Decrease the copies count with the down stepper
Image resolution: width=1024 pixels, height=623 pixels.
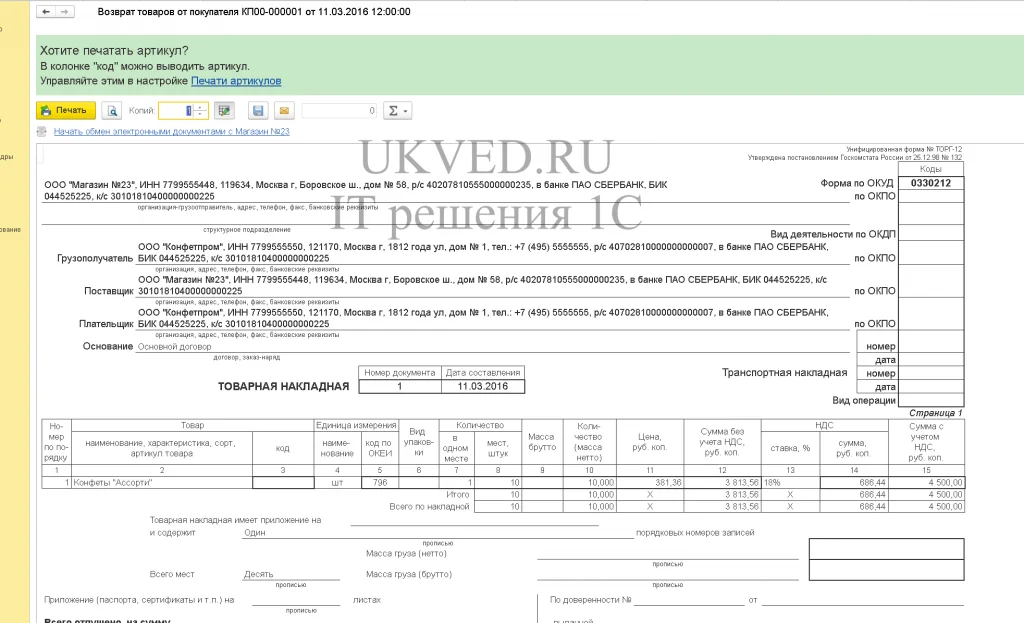(x=200, y=114)
